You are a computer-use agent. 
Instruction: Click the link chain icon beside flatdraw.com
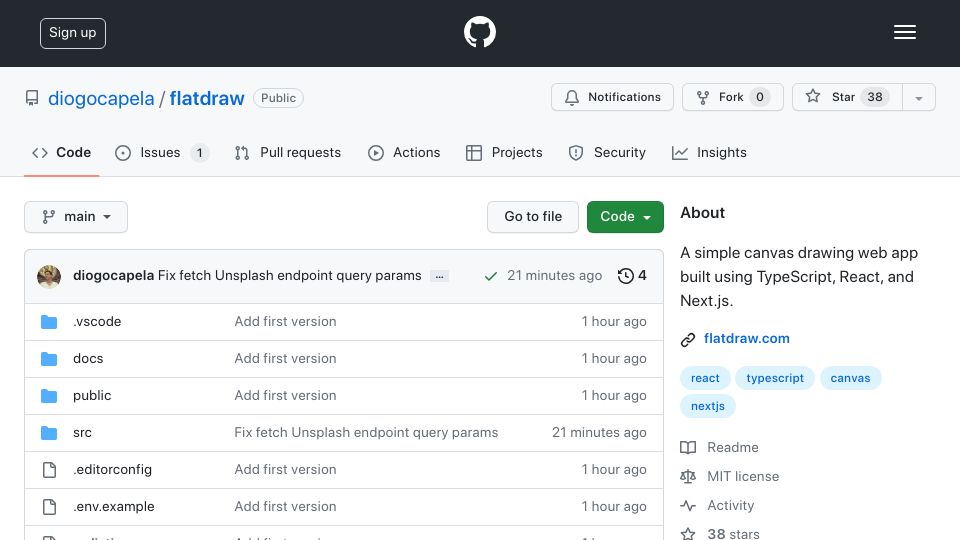[x=688, y=339]
